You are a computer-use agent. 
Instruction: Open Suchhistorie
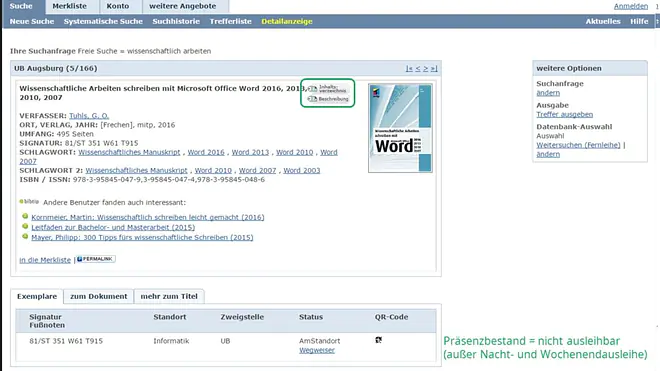[x=176, y=21]
